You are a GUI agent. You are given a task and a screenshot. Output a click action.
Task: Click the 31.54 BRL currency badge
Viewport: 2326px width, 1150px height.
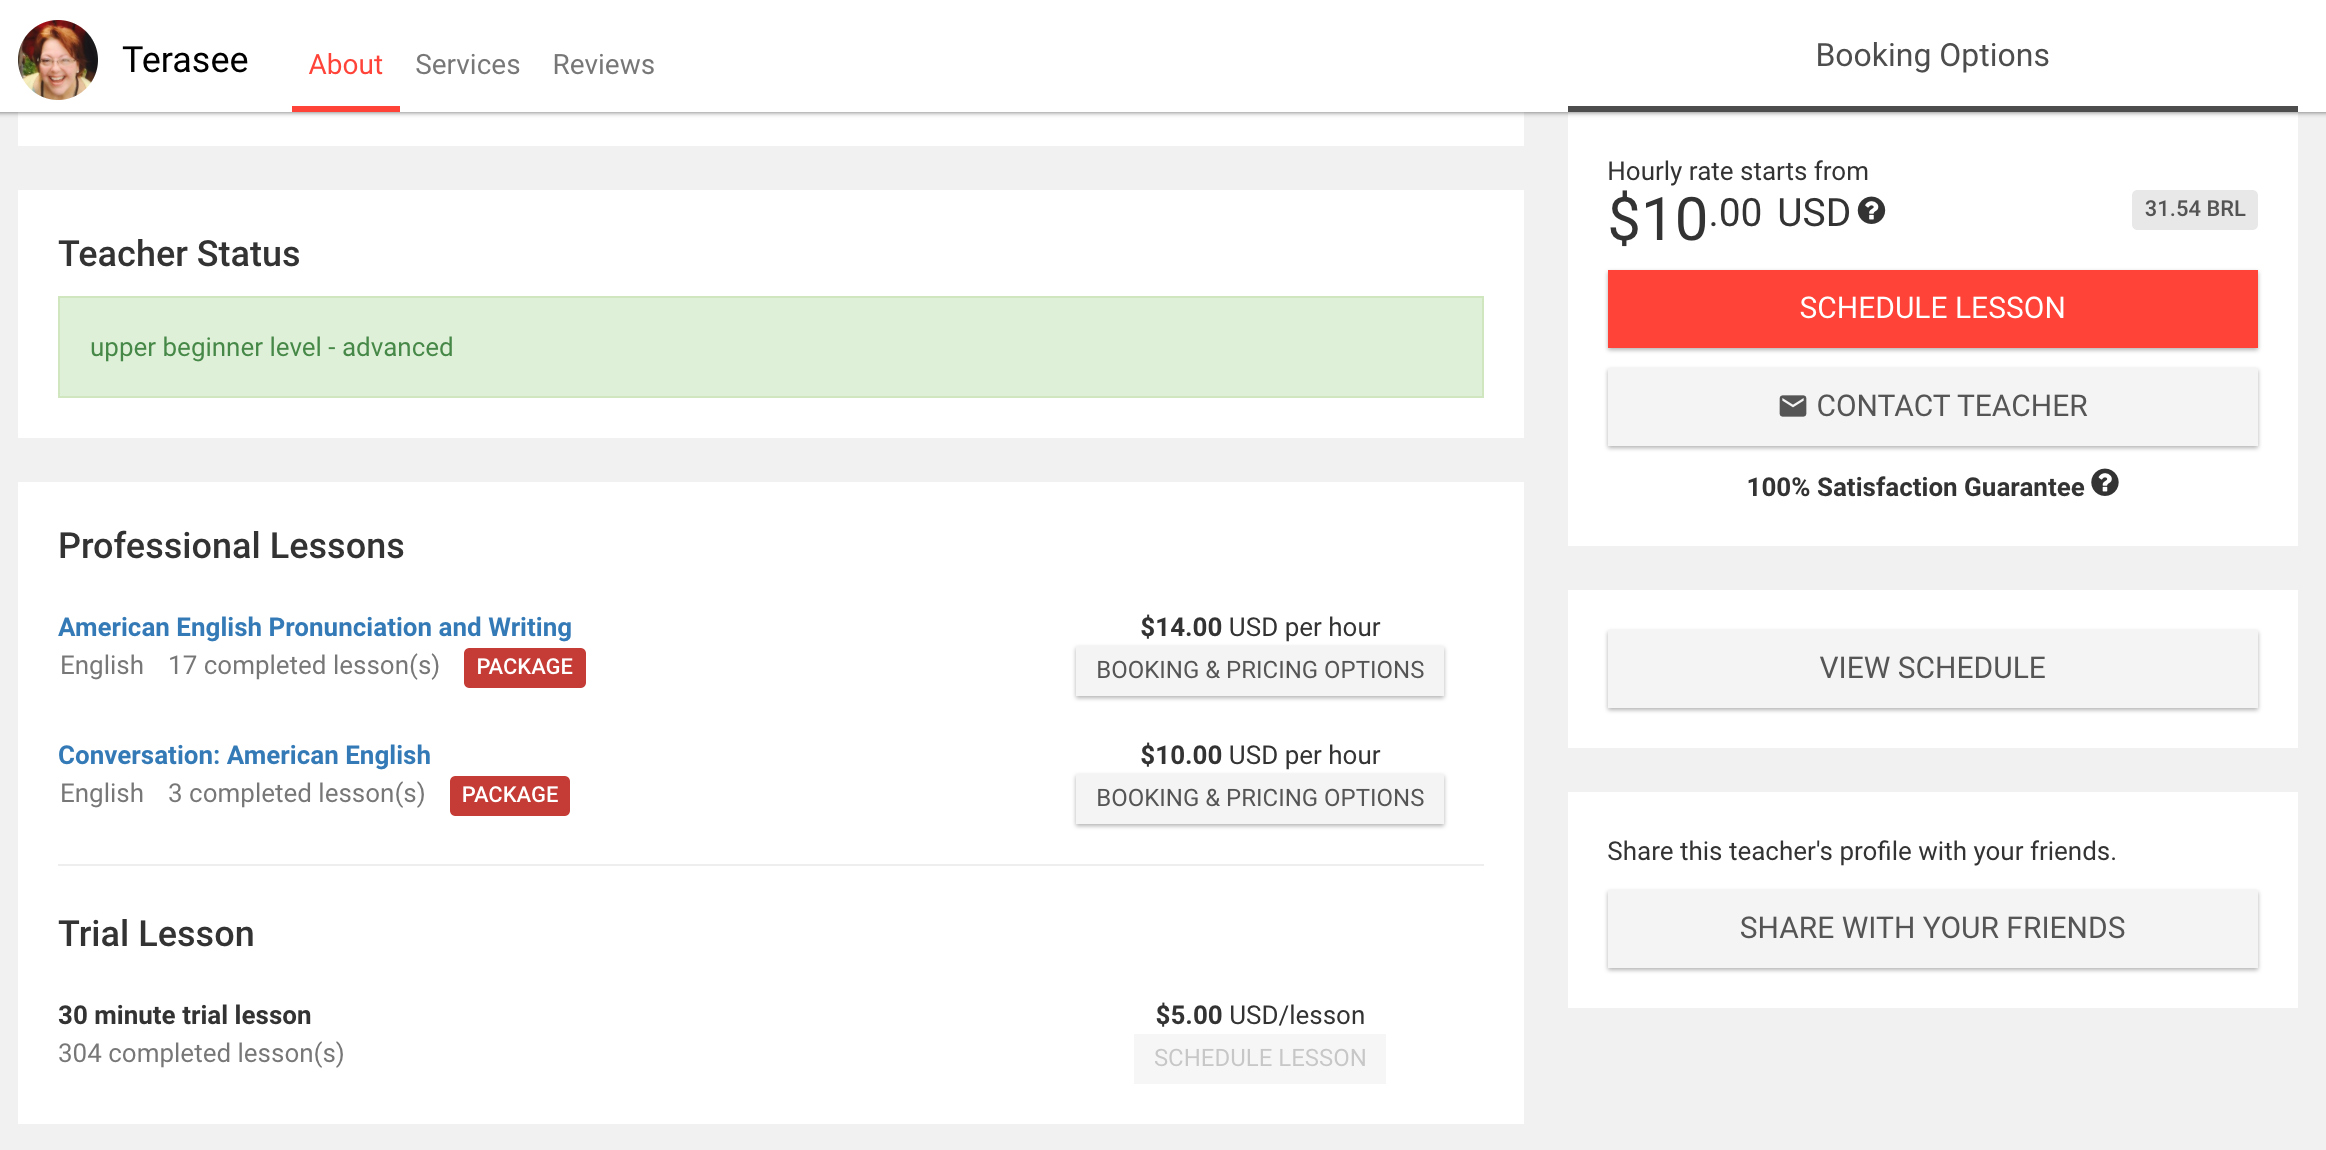click(x=2194, y=209)
